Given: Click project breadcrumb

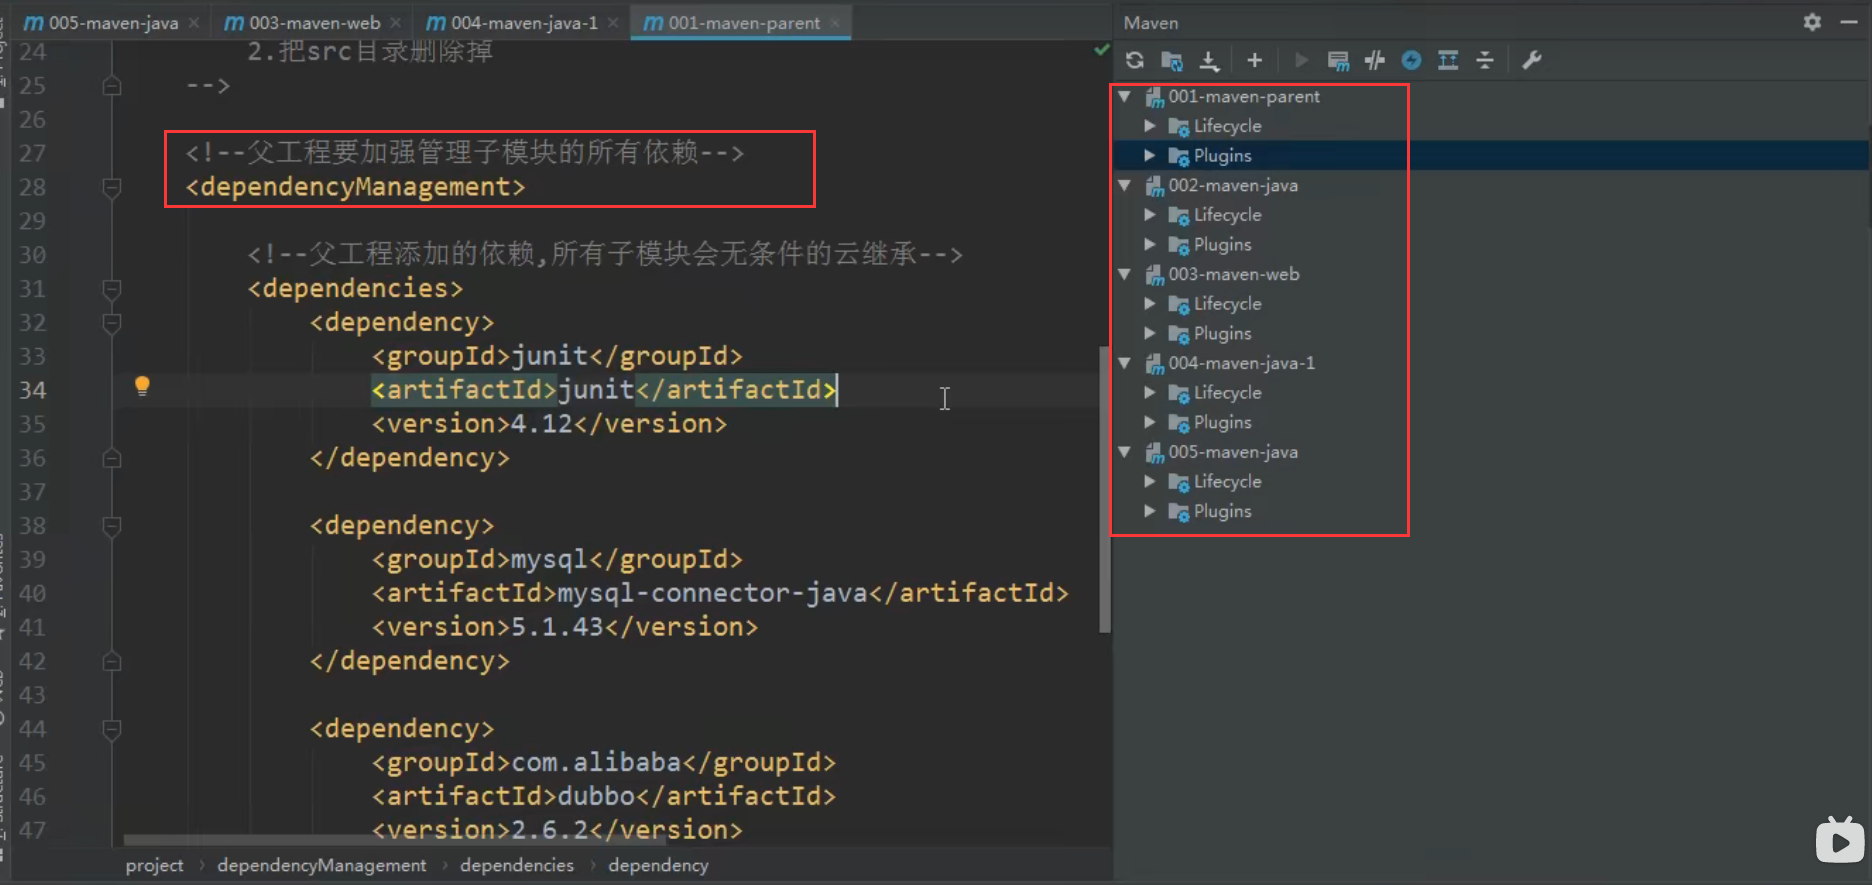Looking at the screenshot, I should [154, 865].
